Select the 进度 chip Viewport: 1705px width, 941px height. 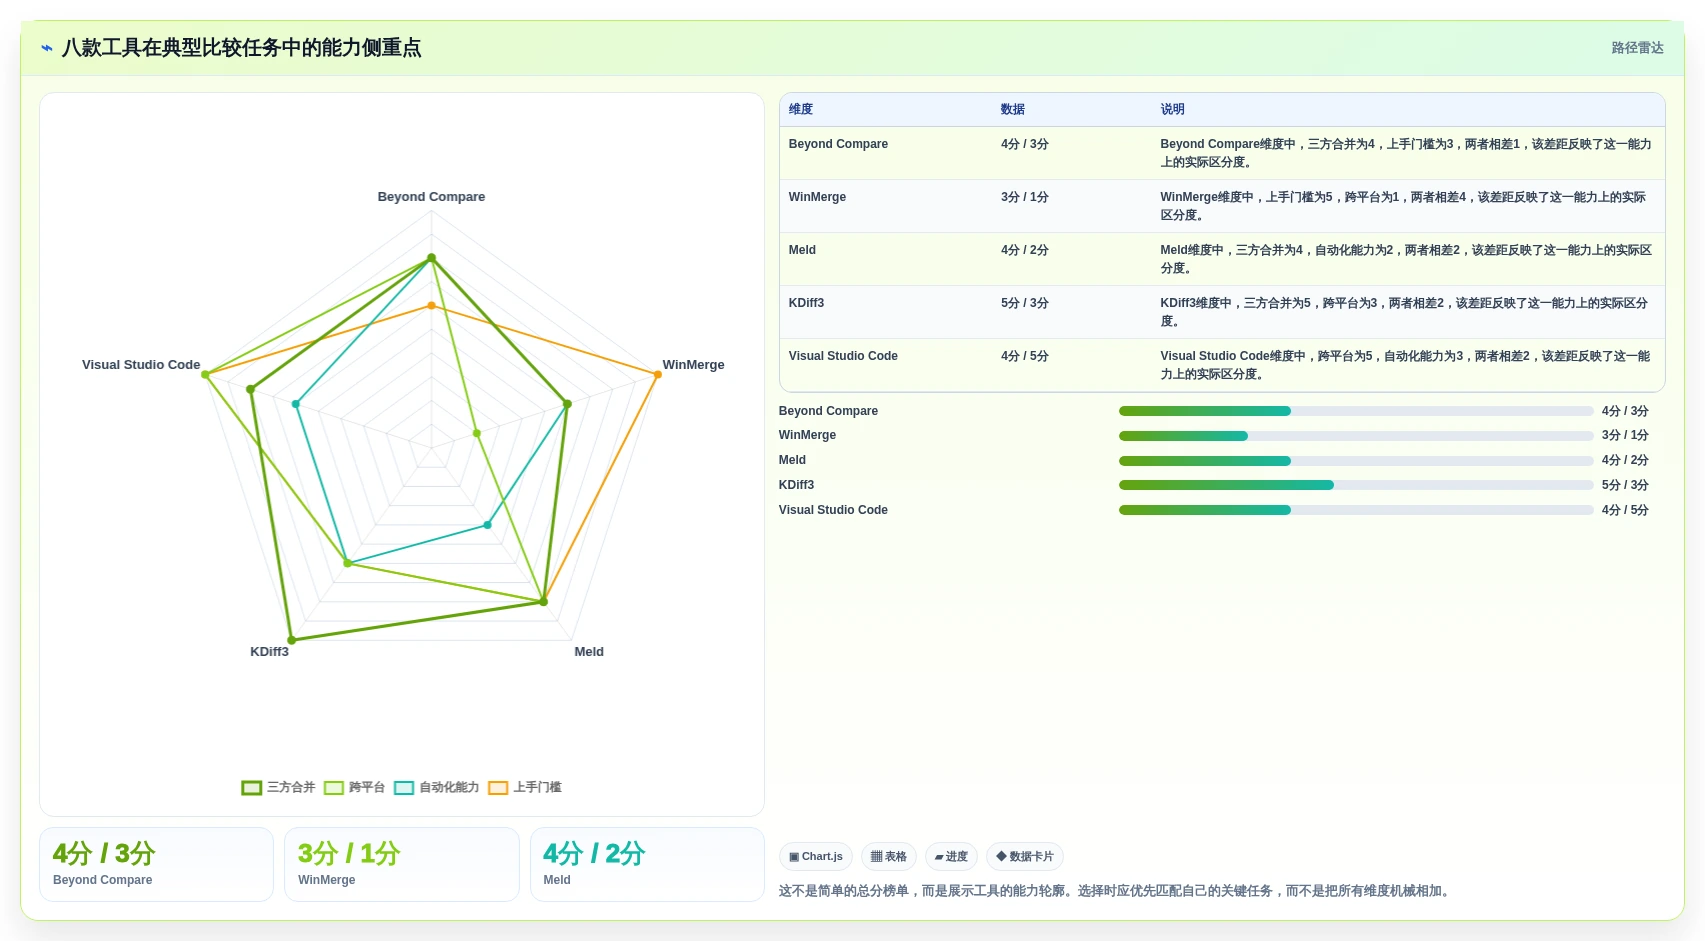(x=951, y=857)
